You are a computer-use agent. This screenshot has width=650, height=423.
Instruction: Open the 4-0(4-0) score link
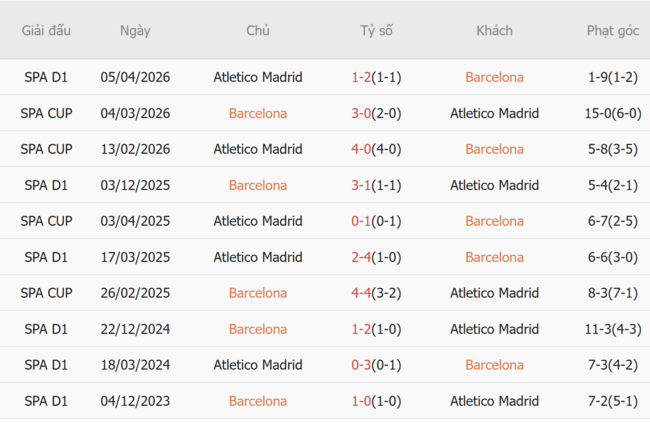click(376, 149)
